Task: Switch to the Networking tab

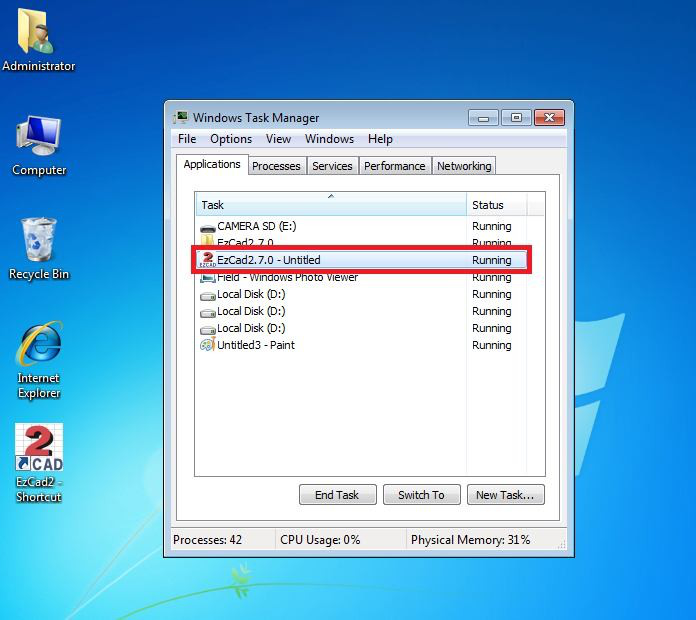Action: pyautogui.click(x=464, y=166)
